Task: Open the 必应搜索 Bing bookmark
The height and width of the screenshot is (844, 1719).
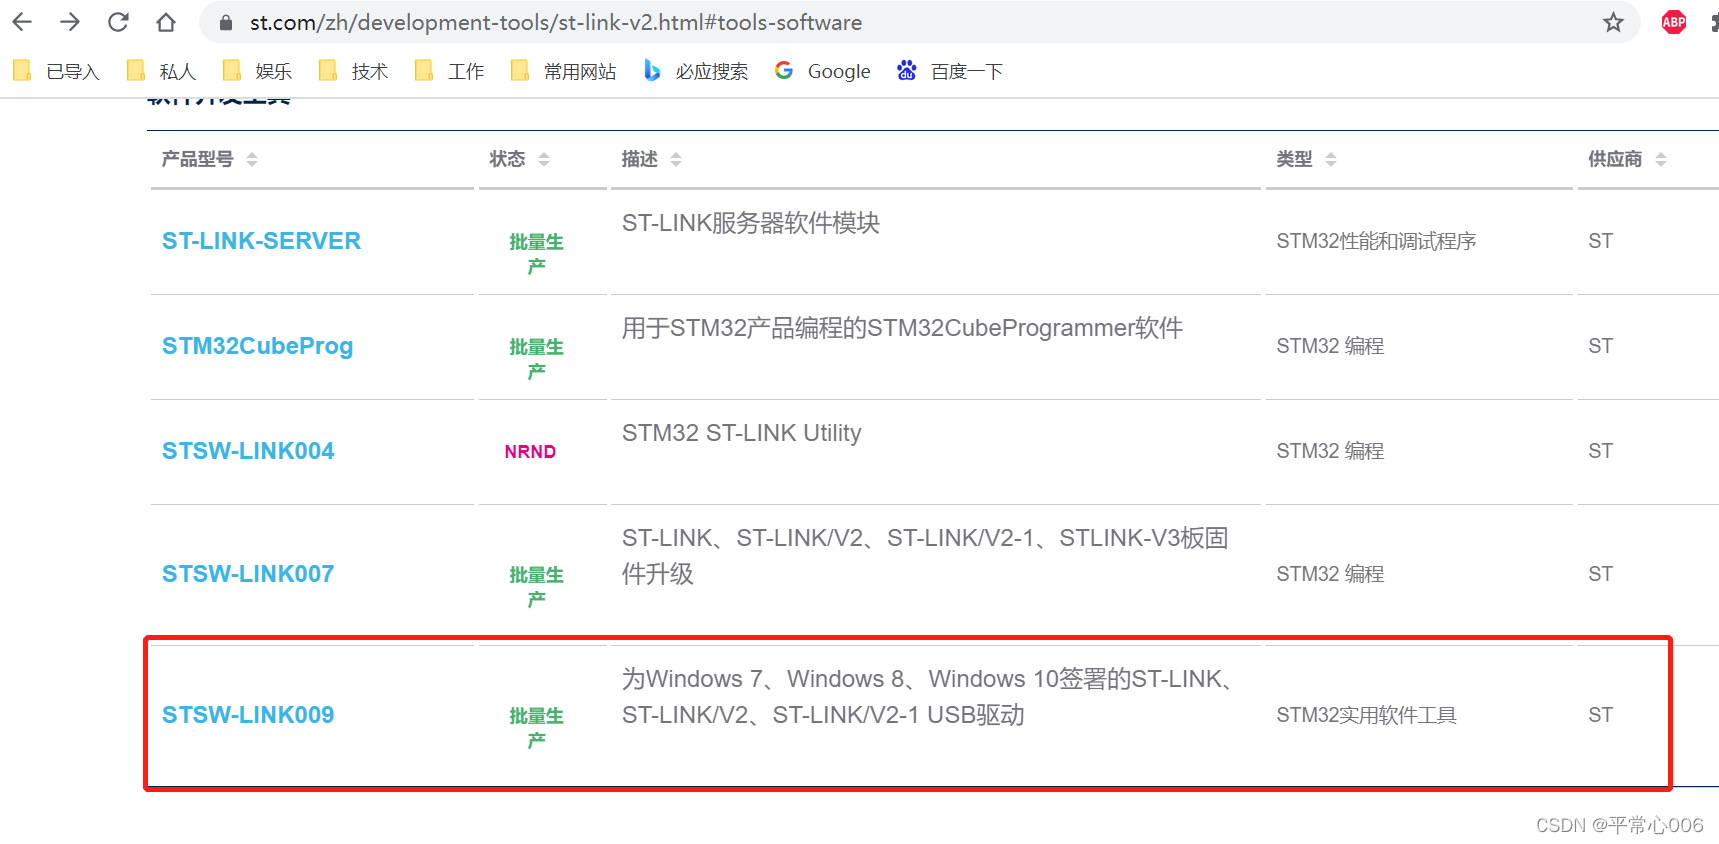Action: pyautogui.click(x=696, y=71)
